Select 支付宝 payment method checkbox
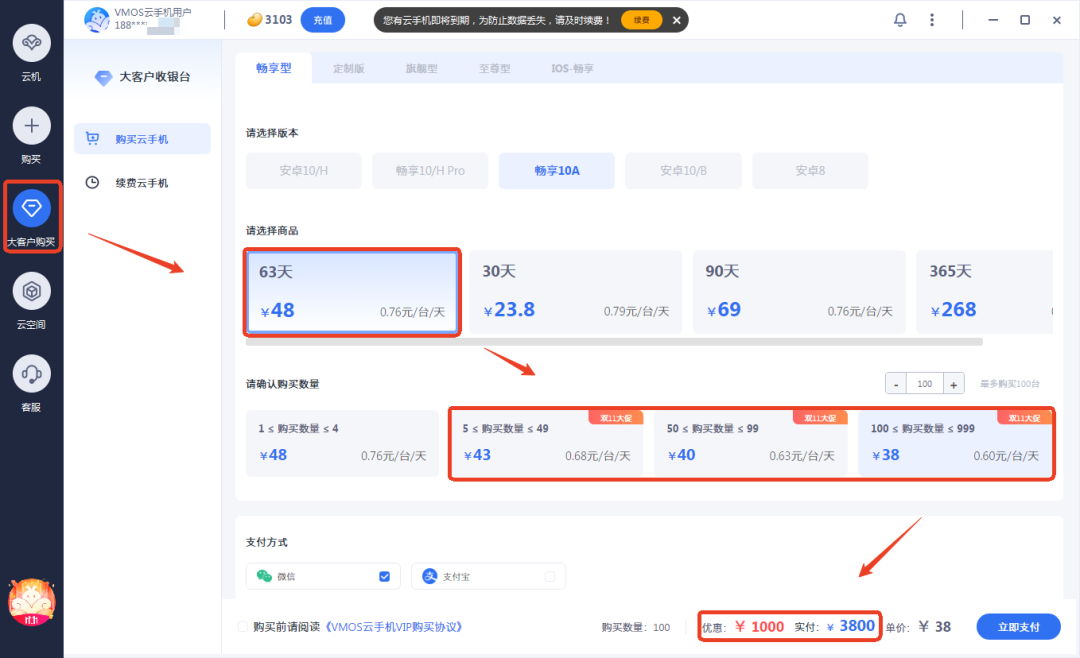Screen dimensions: 1080x658 click(549, 576)
